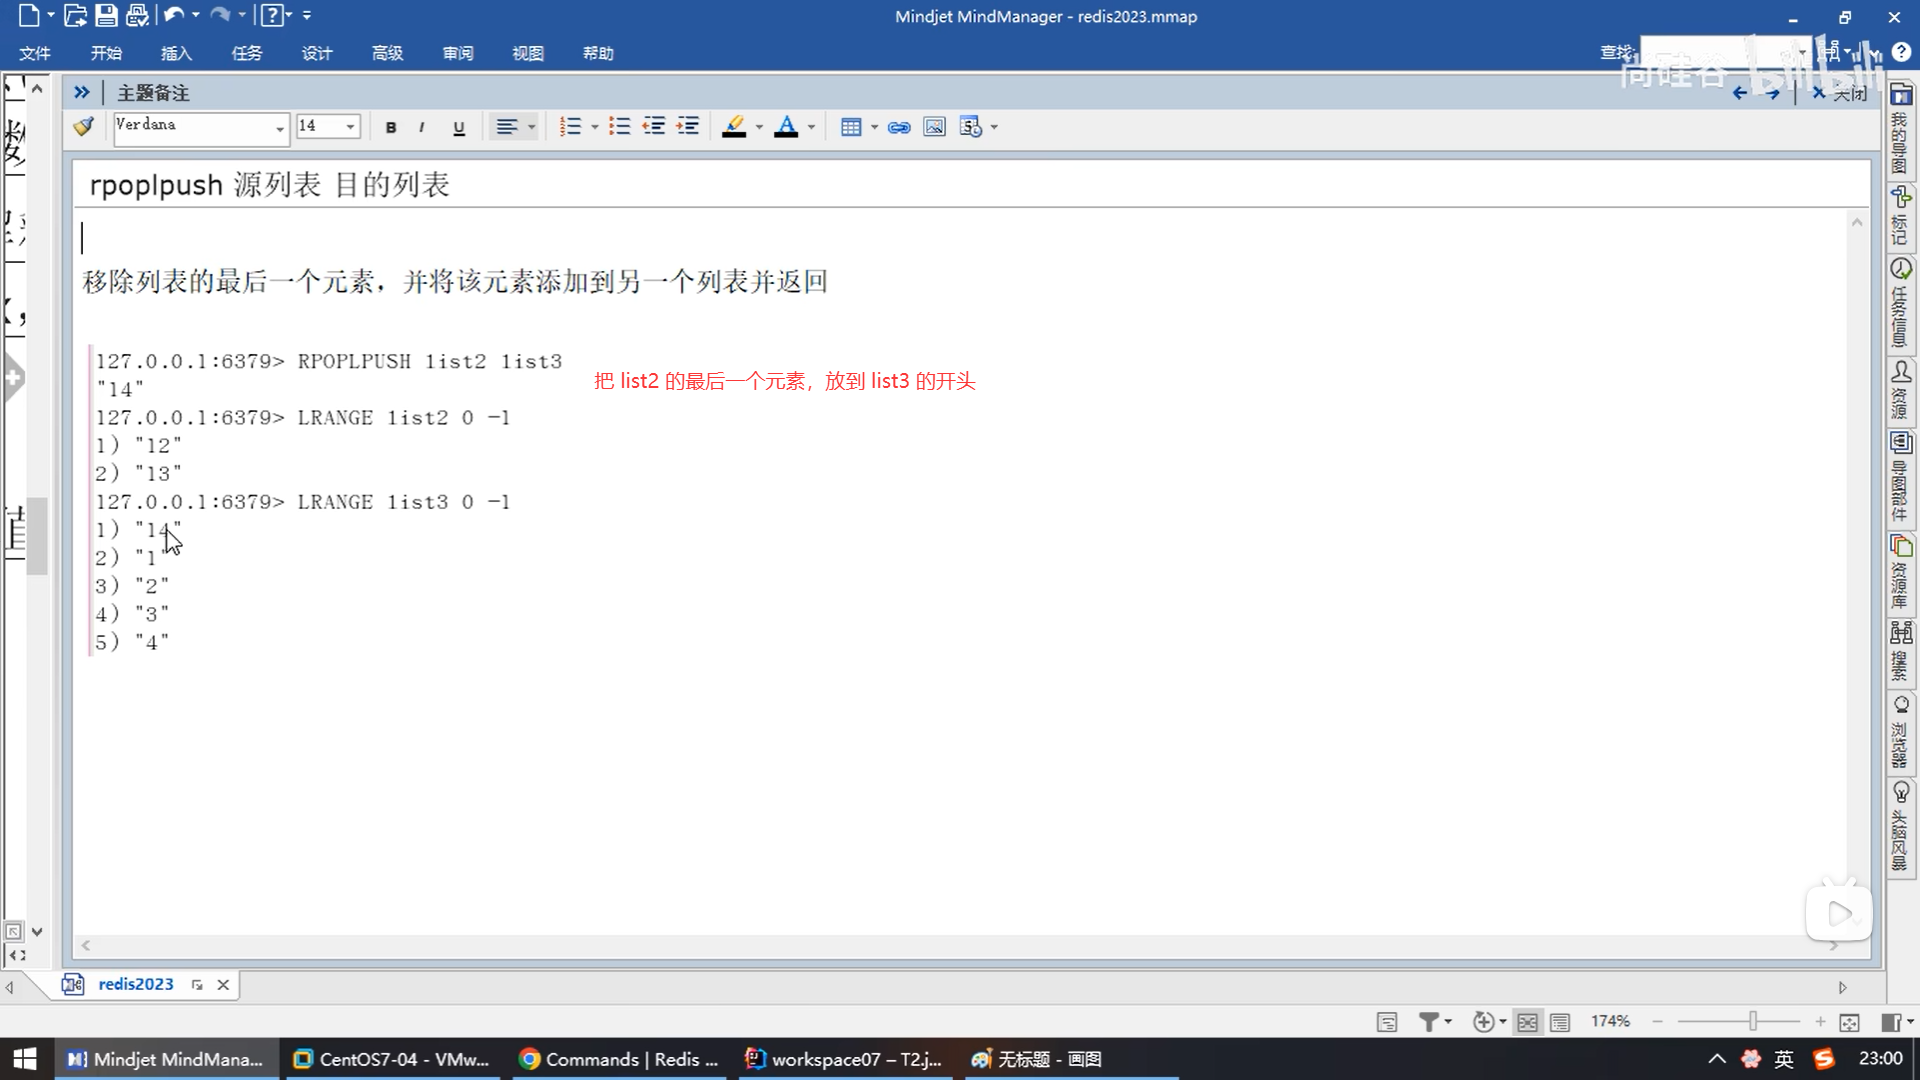The width and height of the screenshot is (1920, 1080).
Task: Click the clear formatting brush icon
Action: click(x=84, y=127)
